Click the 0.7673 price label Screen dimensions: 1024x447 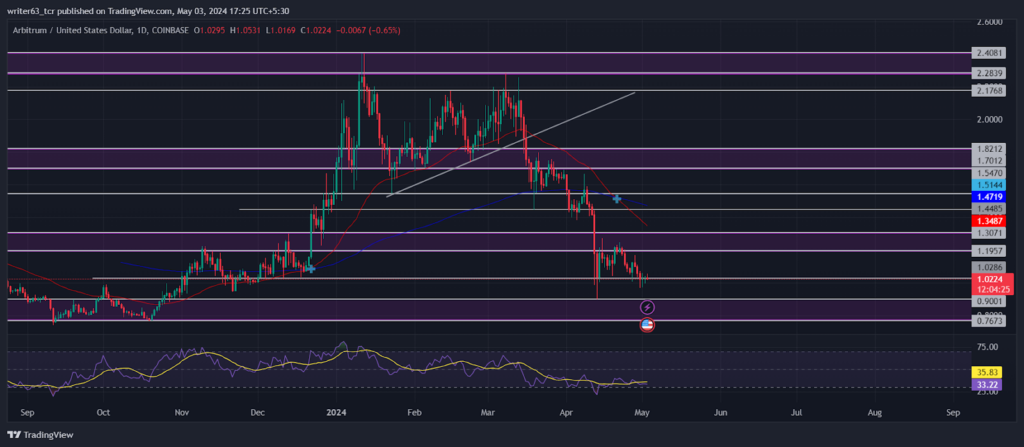click(x=987, y=322)
